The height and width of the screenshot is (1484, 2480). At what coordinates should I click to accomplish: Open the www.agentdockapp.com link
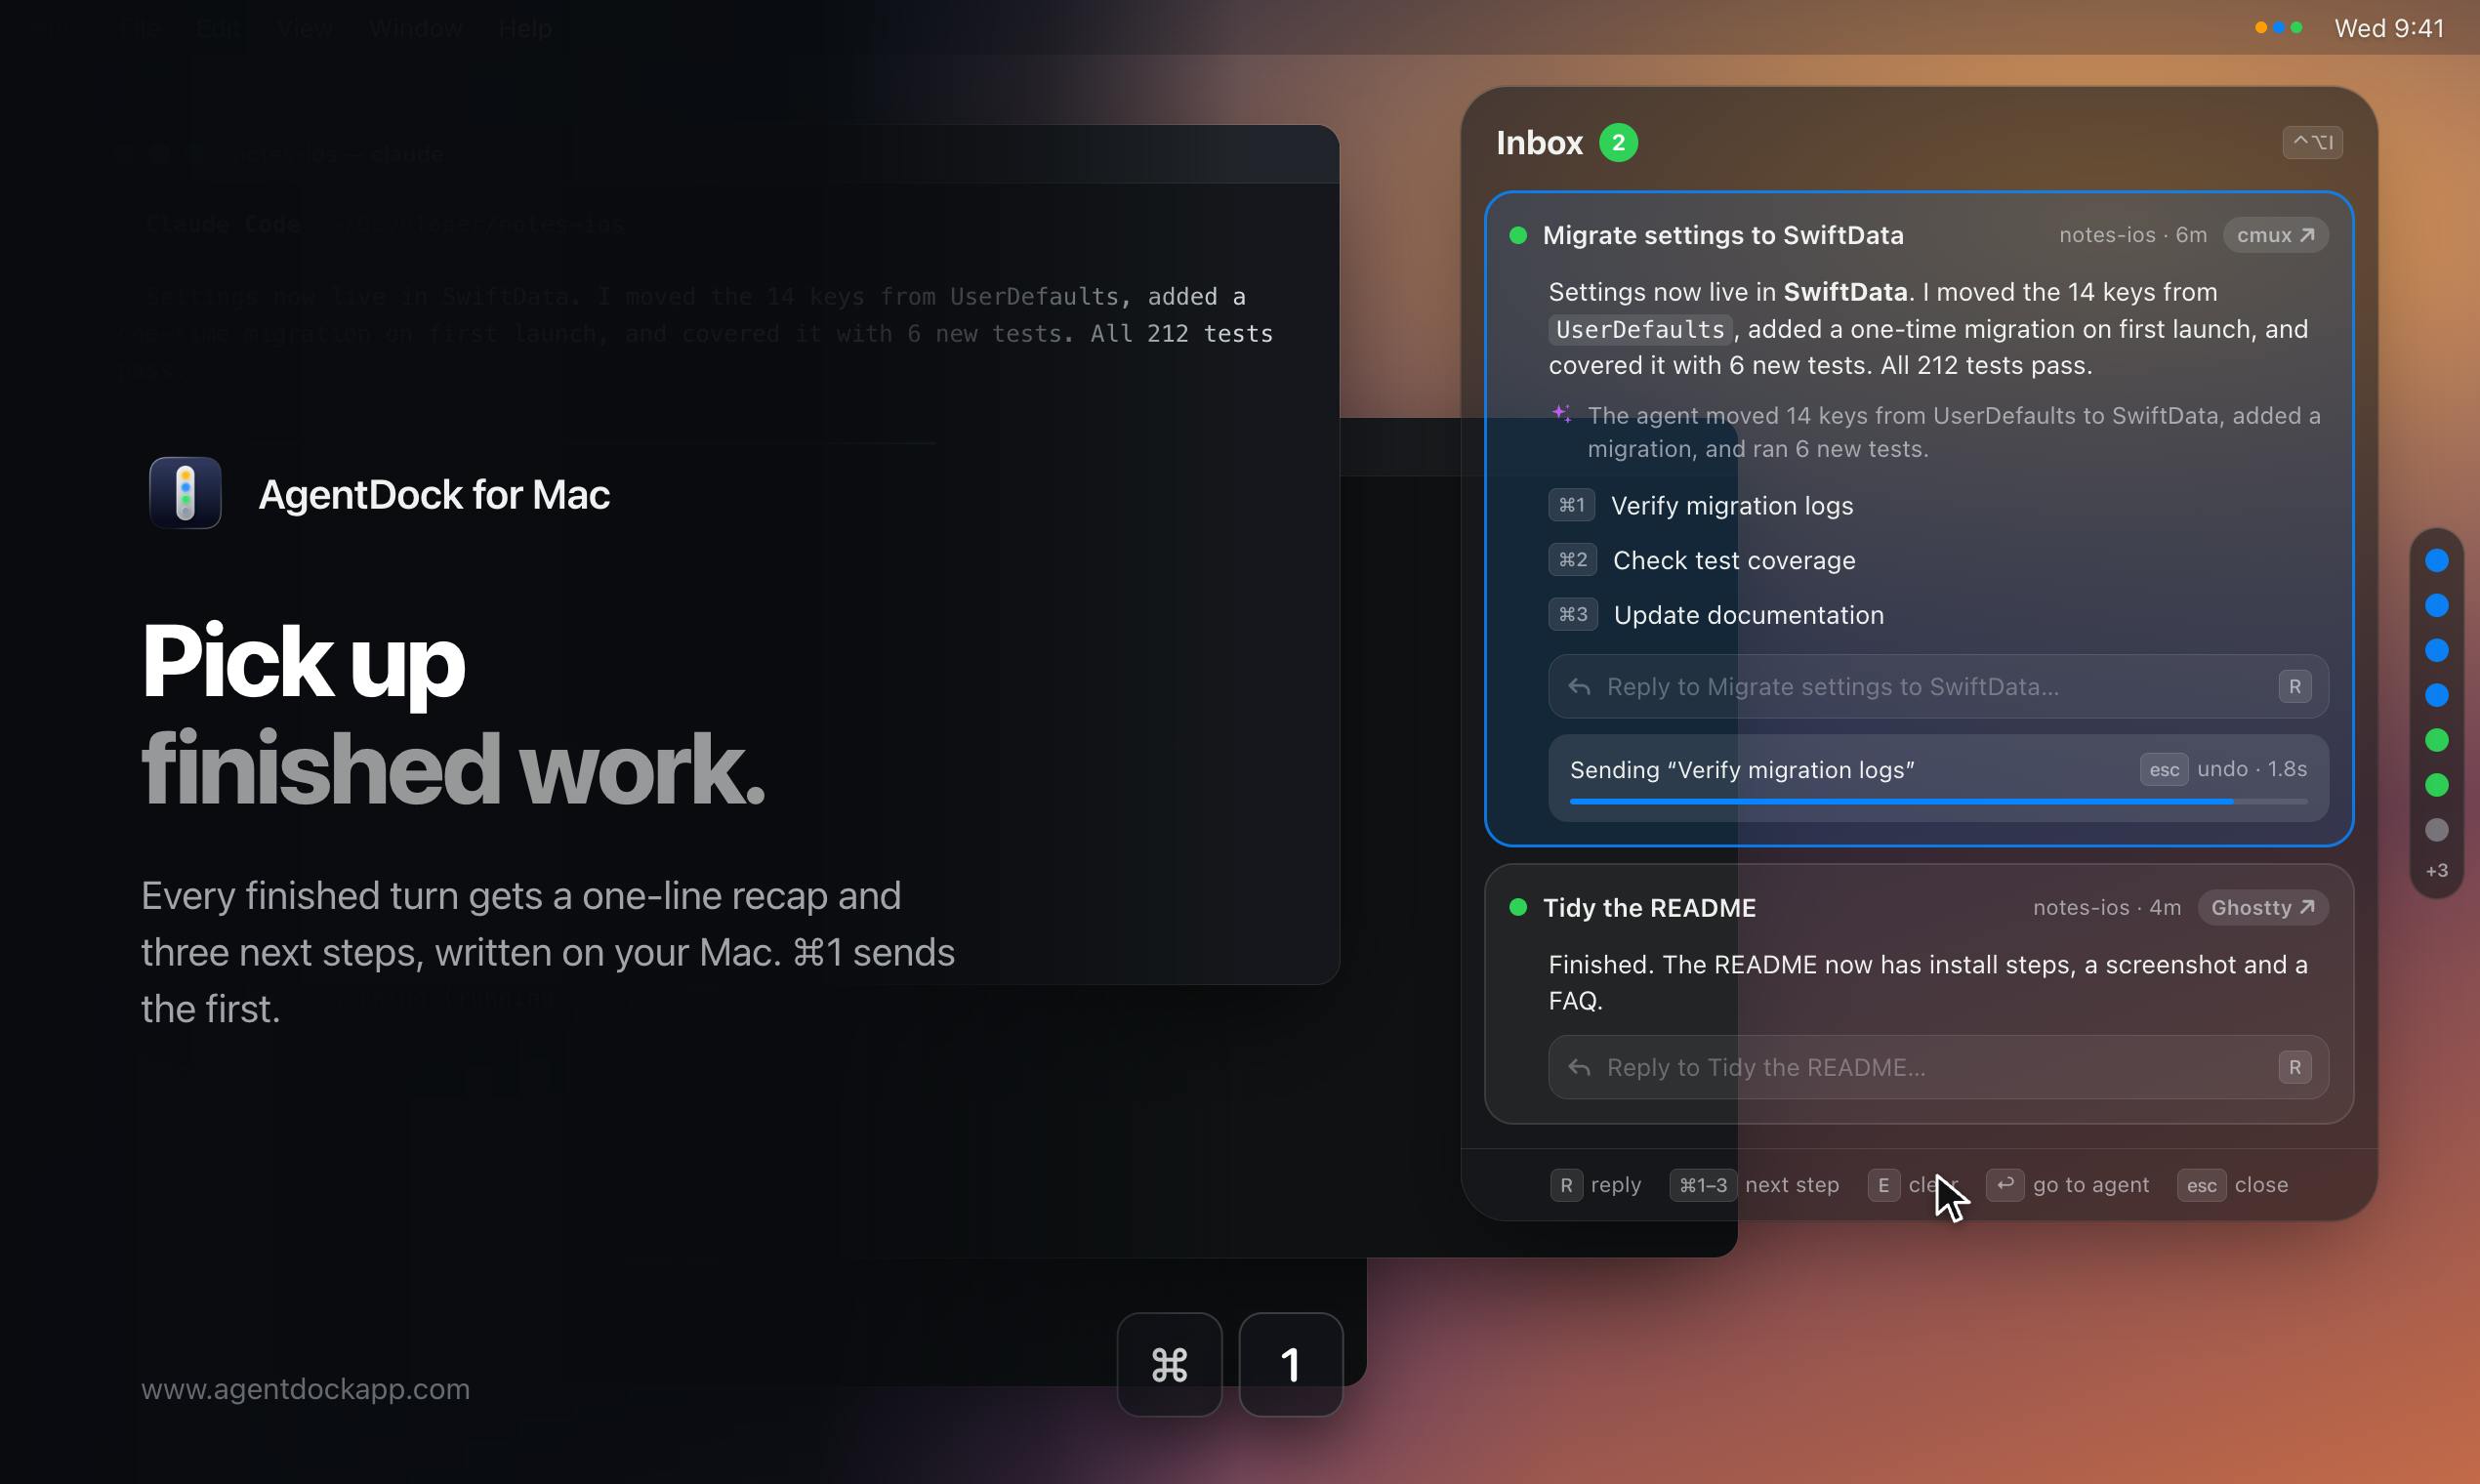coord(305,1389)
